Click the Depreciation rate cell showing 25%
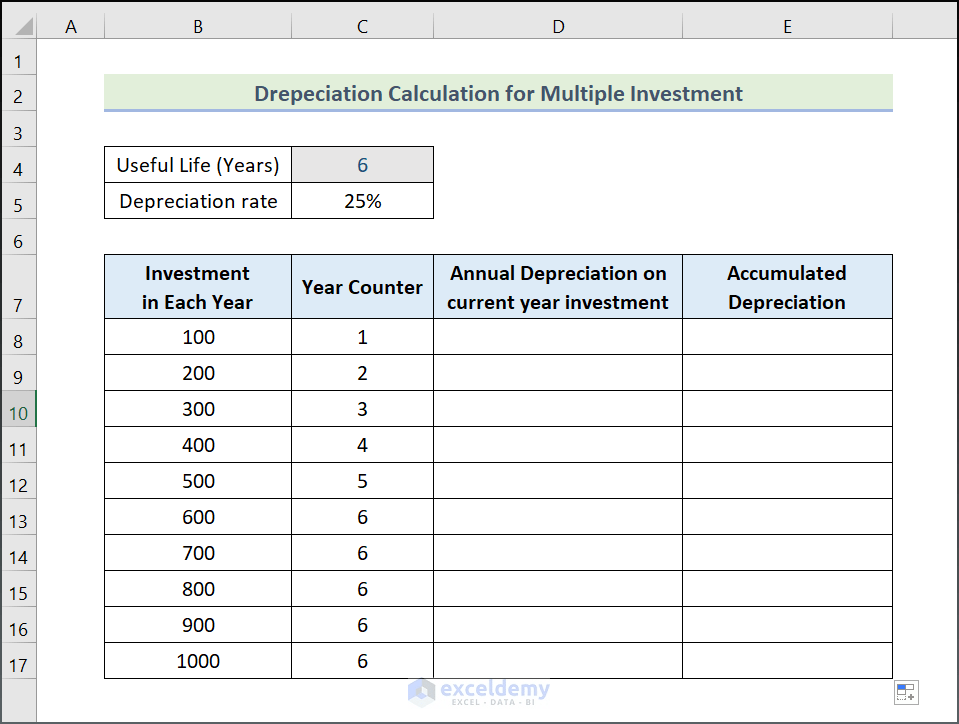The width and height of the screenshot is (959, 724). (361, 200)
